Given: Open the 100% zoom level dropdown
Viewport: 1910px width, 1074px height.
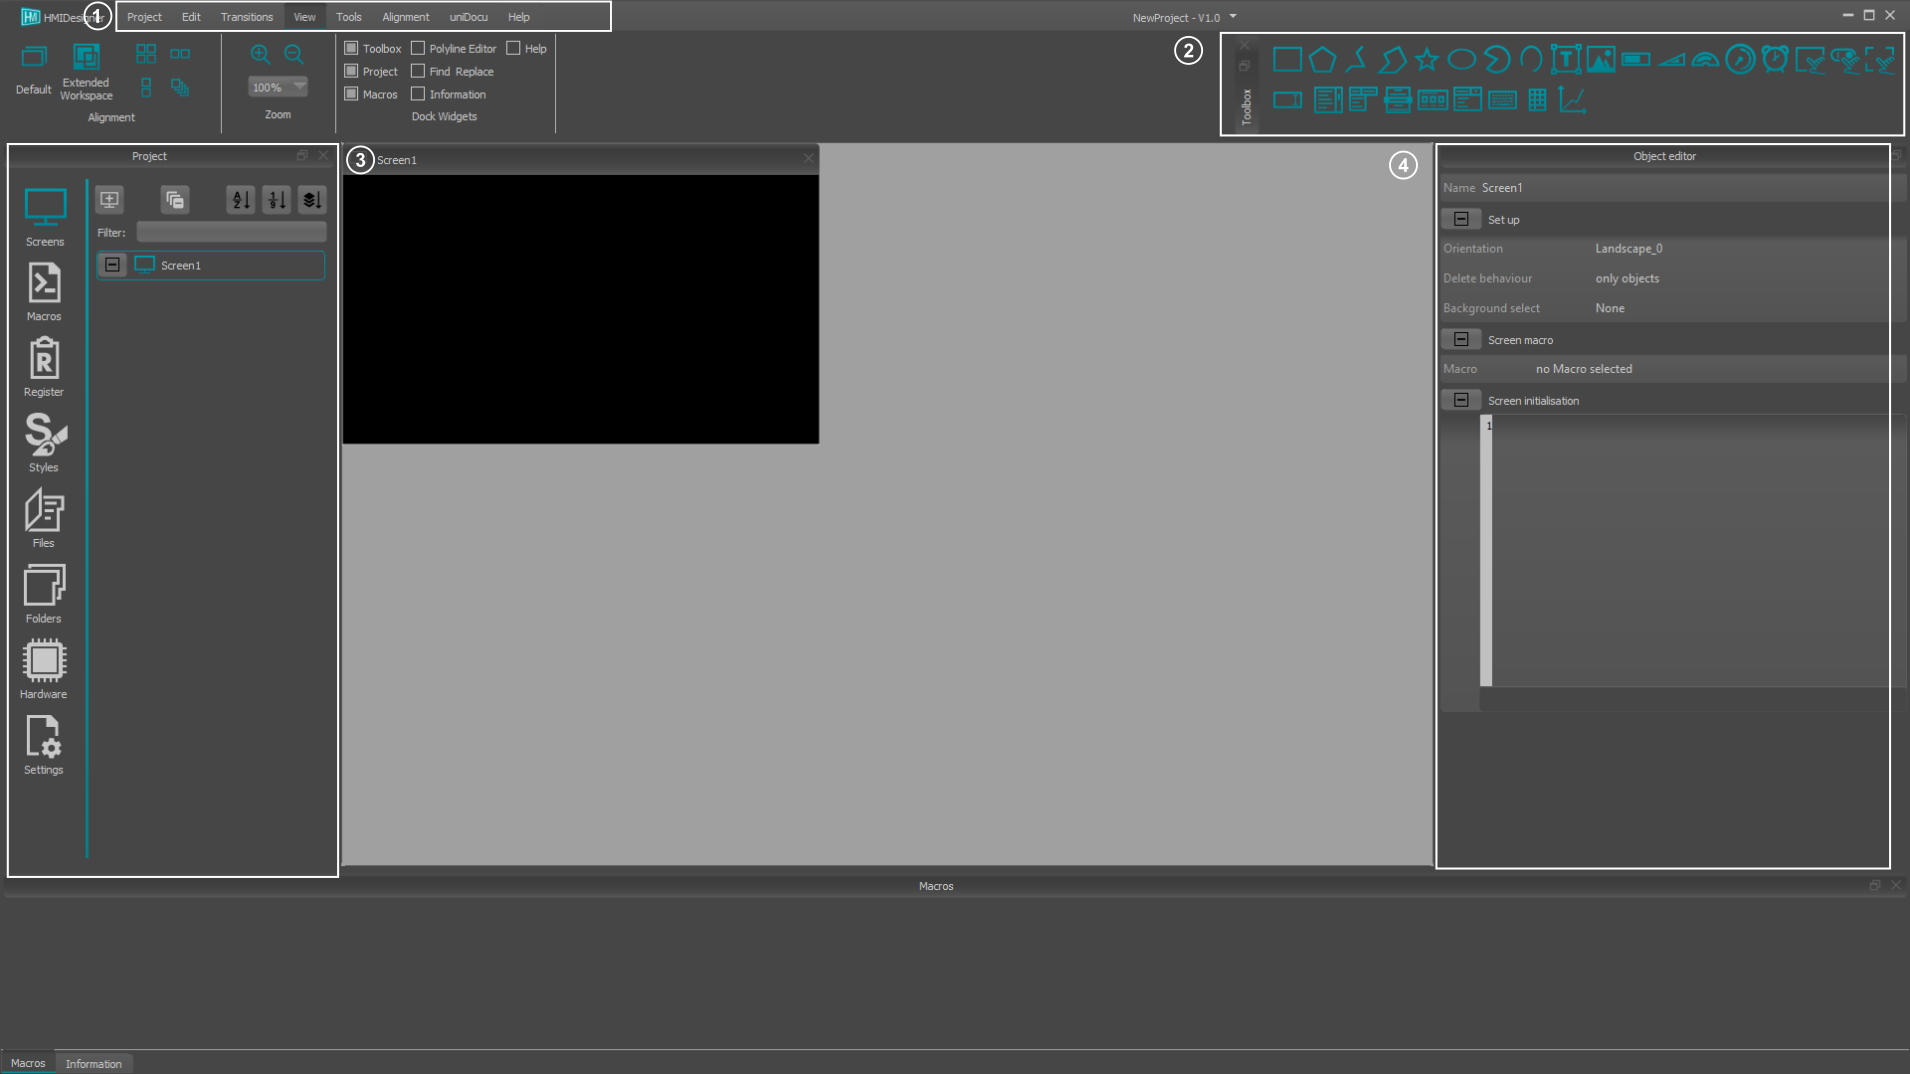Looking at the screenshot, I should tap(299, 87).
